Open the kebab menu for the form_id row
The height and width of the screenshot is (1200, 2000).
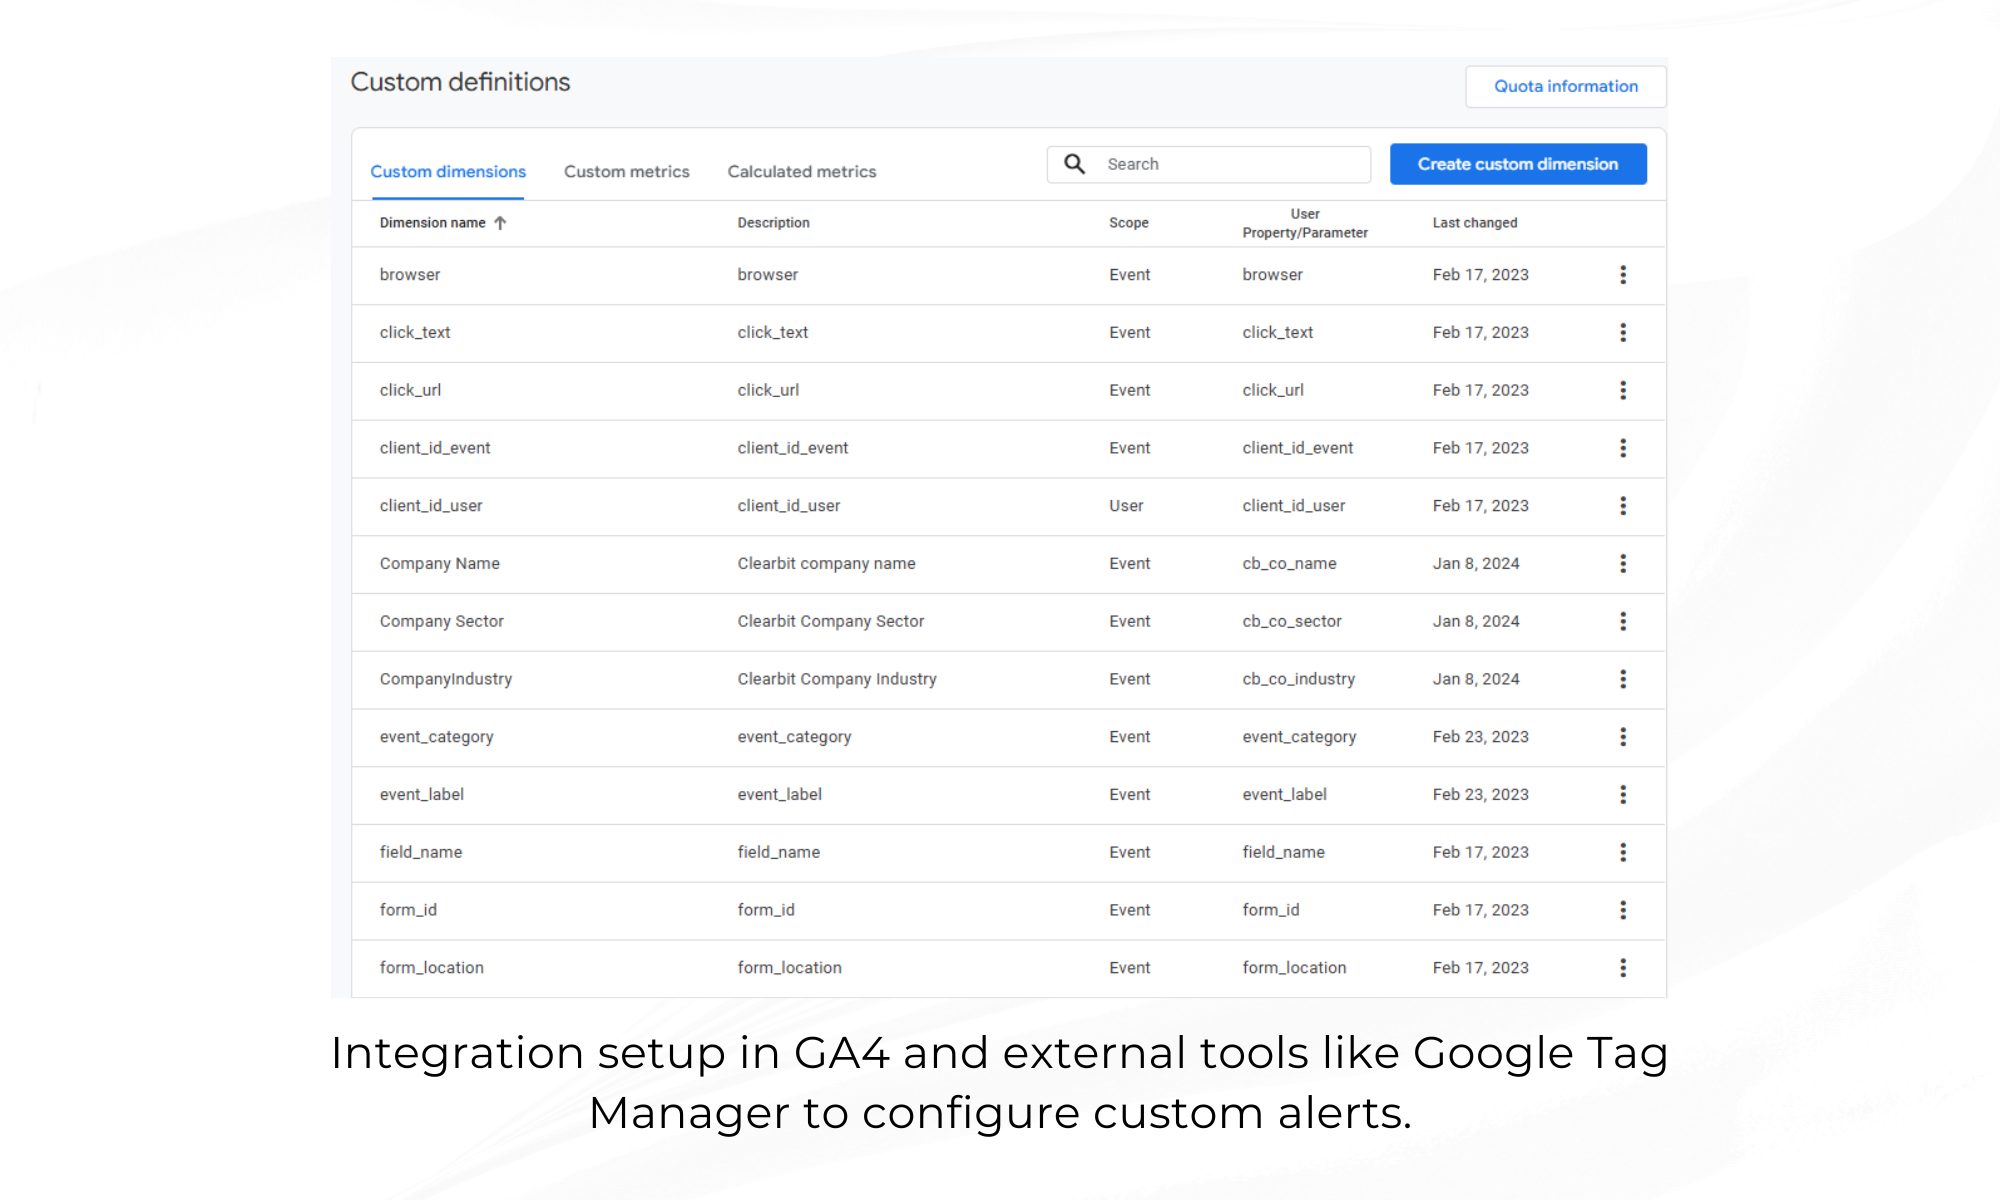1622,910
